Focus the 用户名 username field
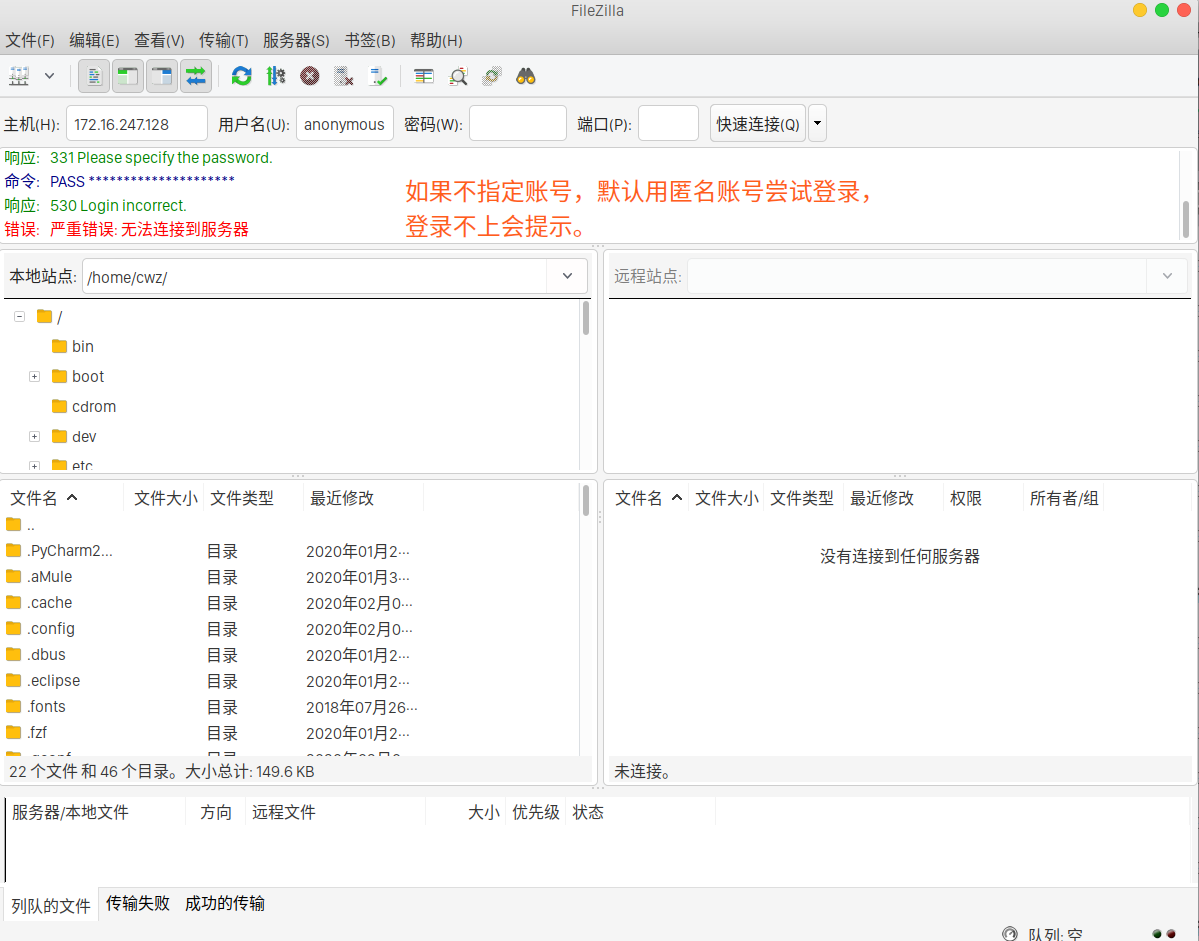The height and width of the screenshot is (941, 1199). (x=345, y=124)
